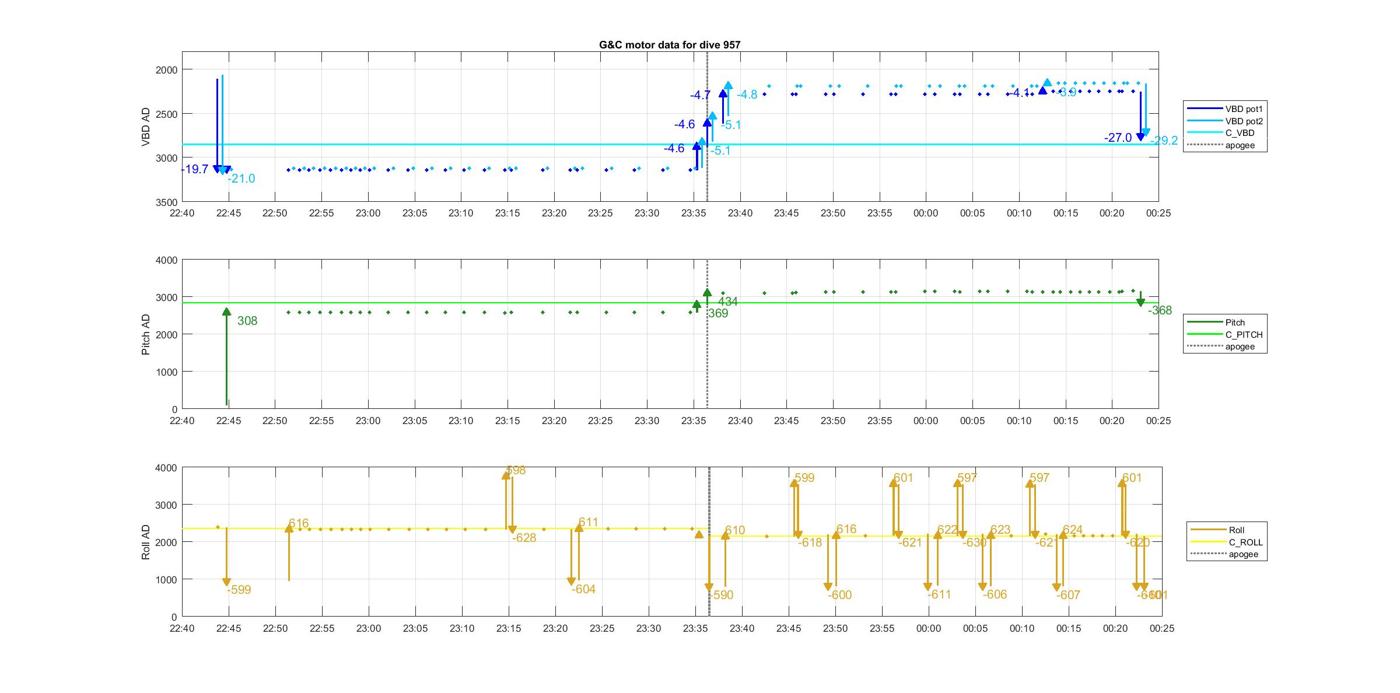The image size is (1400, 693).
Task: Click the "3500" tick on VBD AD axis
Action: (164, 203)
